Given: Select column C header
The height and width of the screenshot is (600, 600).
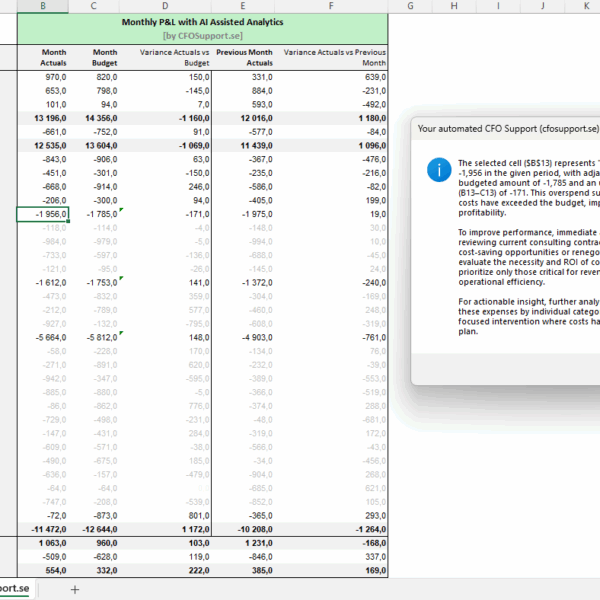Looking at the screenshot, I should point(94,6).
